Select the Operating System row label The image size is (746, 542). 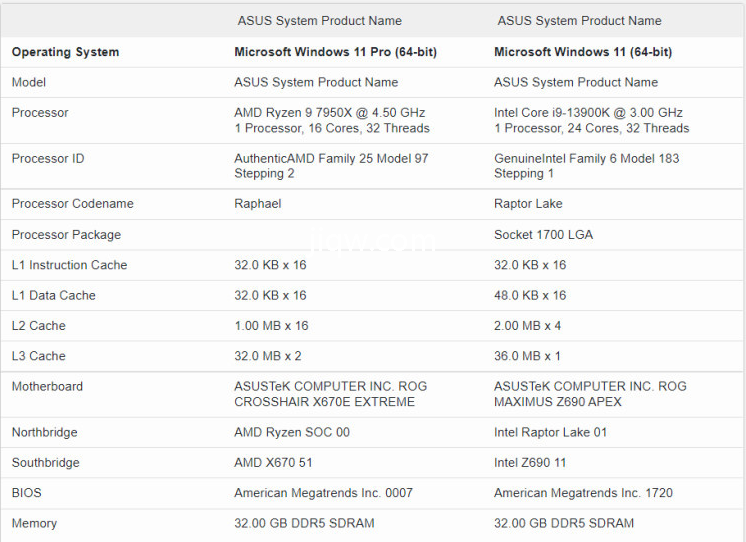pyautogui.click(x=65, y=52)
